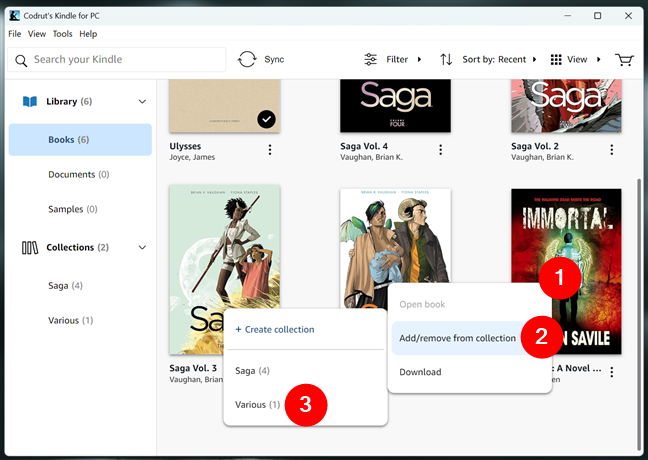Image resolution: width=648 pixels, height=460 pixels.
Task: Open three-dot menu for Saga Vol. 4
Action: [441, 150]
